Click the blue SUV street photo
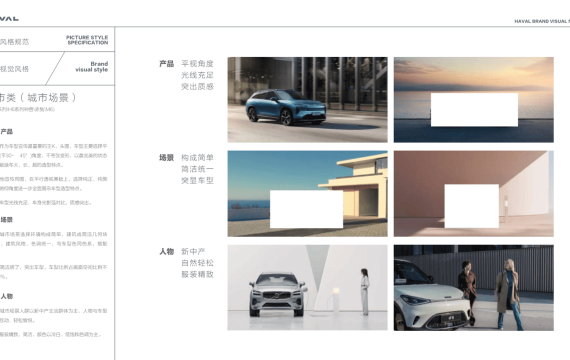Viewport: 570px width, 360px height. point(308,100)
